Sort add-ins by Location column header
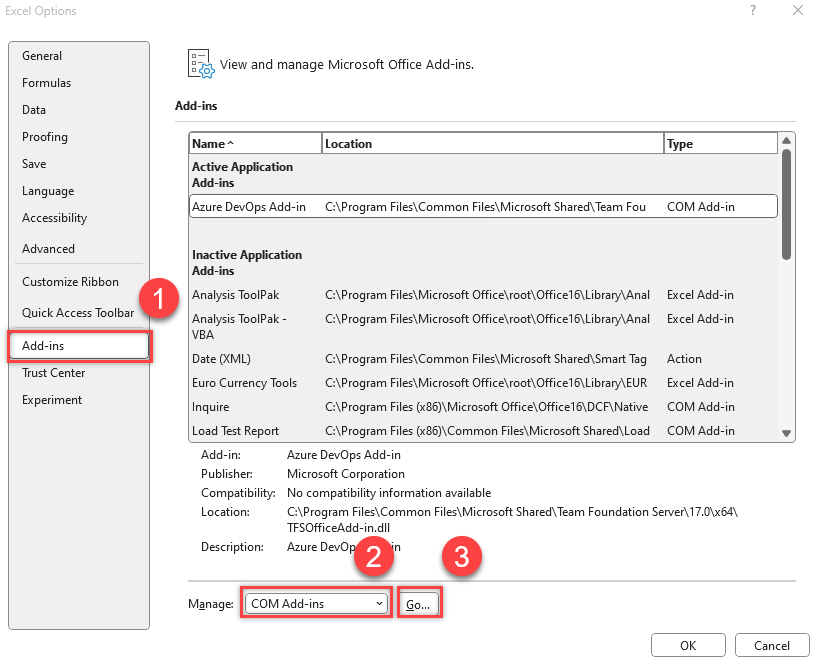Screen dimensions: 820x668 tap(492, 144)
